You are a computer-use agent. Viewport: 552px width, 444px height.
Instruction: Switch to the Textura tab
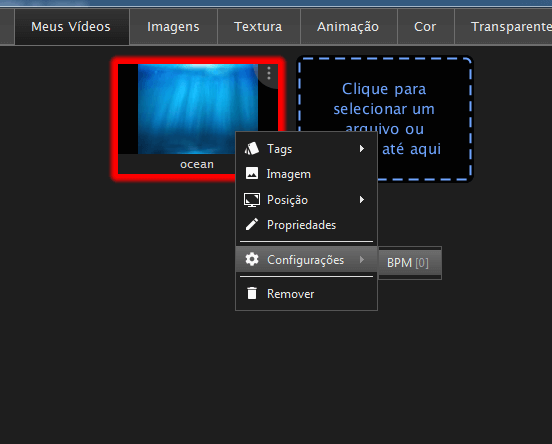click(258, 27)
